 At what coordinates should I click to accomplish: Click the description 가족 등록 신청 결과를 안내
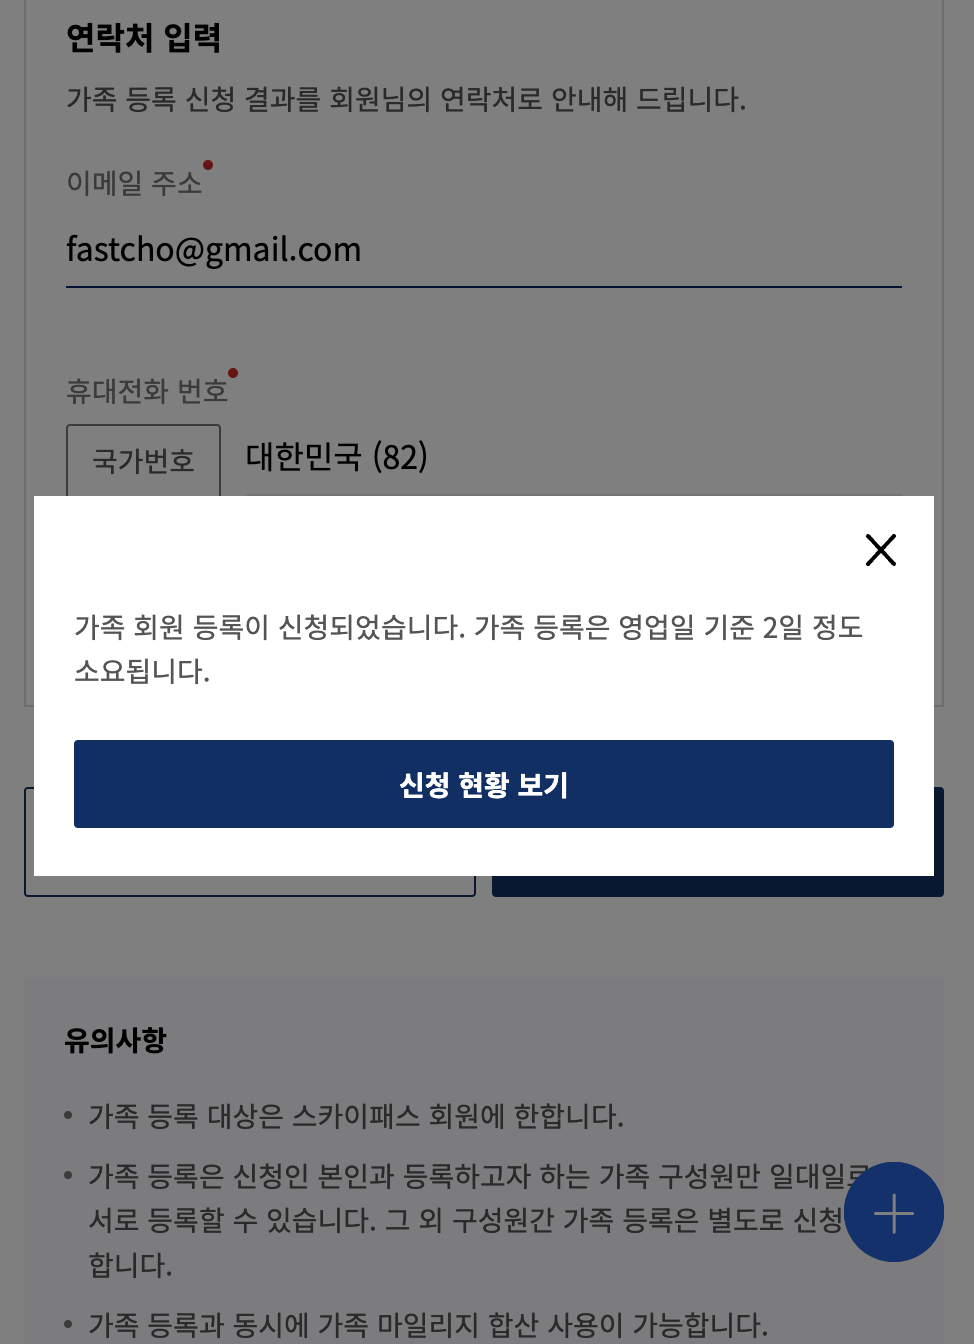point(406,99)
